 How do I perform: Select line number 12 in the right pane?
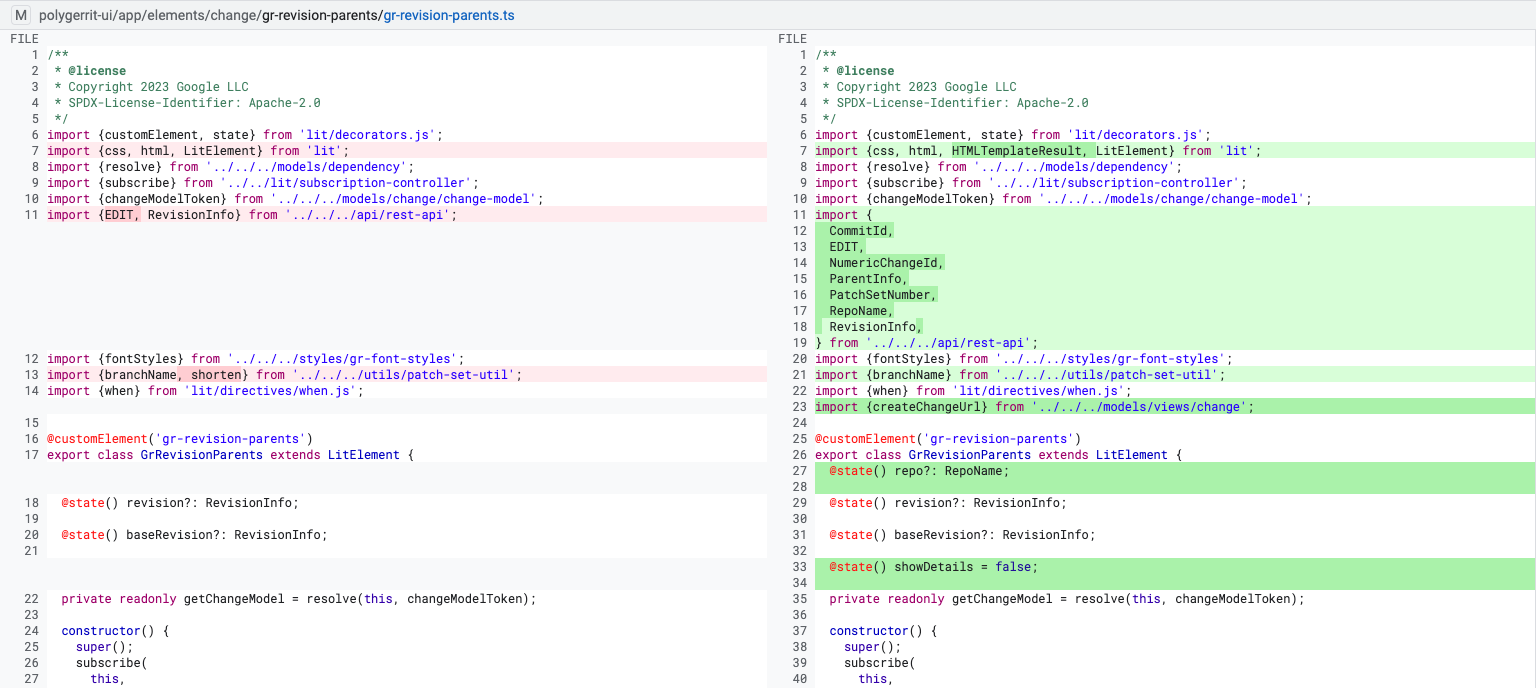(801, 230)
